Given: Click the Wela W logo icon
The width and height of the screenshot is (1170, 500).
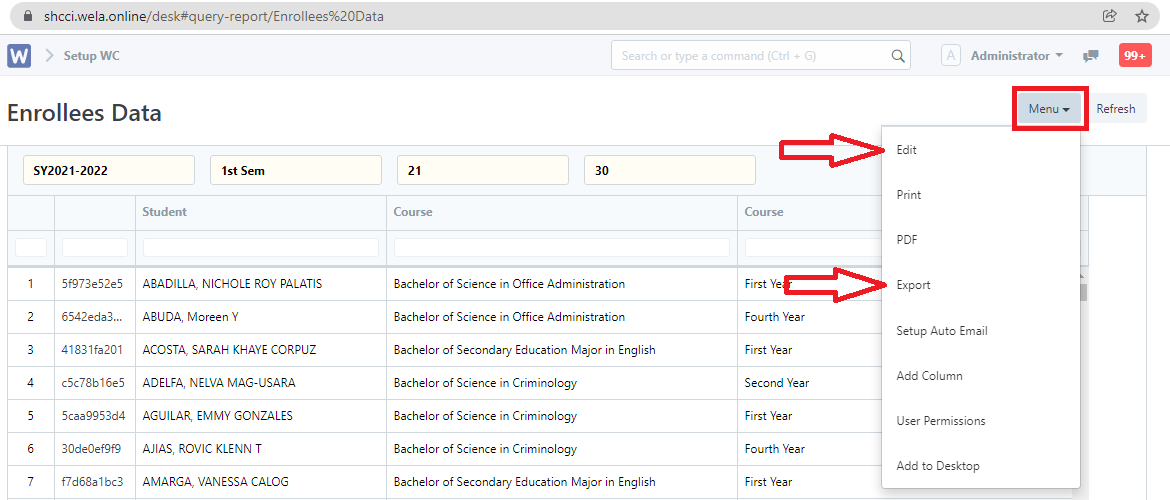Looking at the screenshot, I should (x=19, y=56).
